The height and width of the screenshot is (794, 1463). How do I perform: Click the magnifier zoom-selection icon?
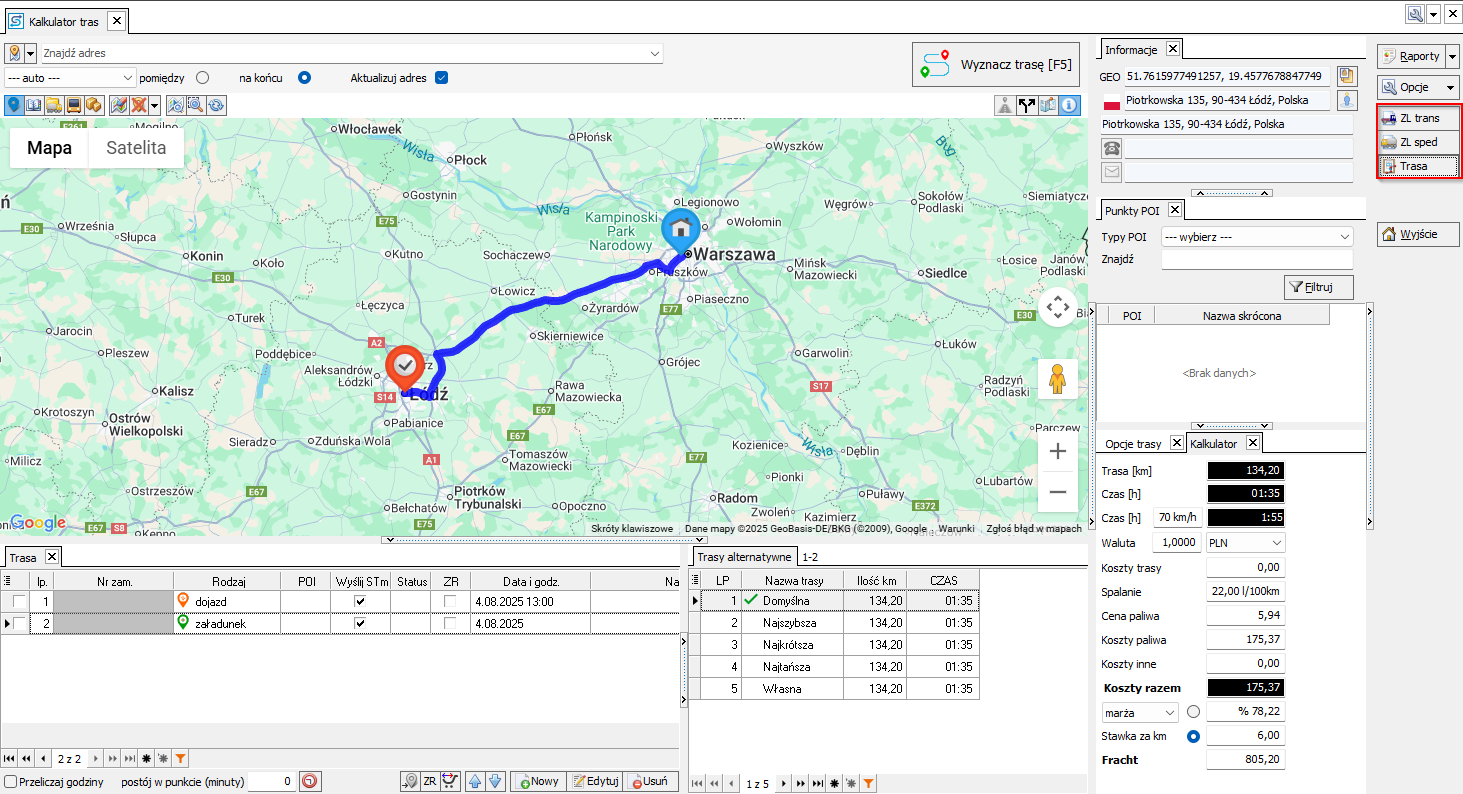pyautogui.click(x=196, y=104)
